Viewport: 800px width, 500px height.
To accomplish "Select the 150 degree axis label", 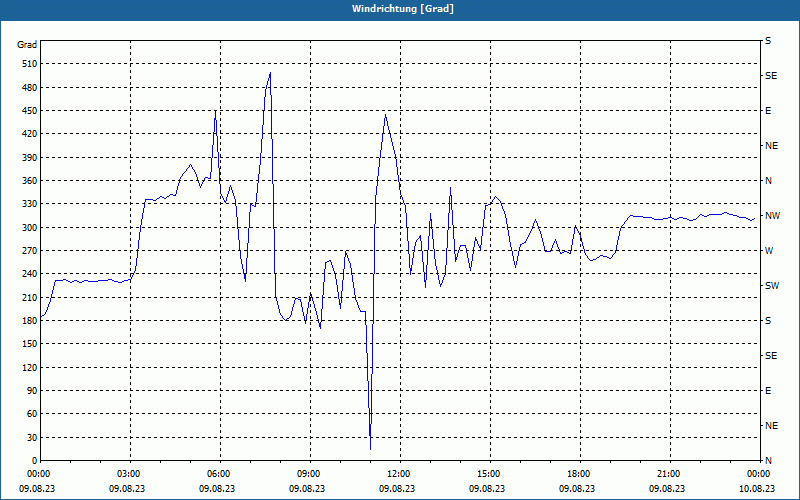I will 30,344.
